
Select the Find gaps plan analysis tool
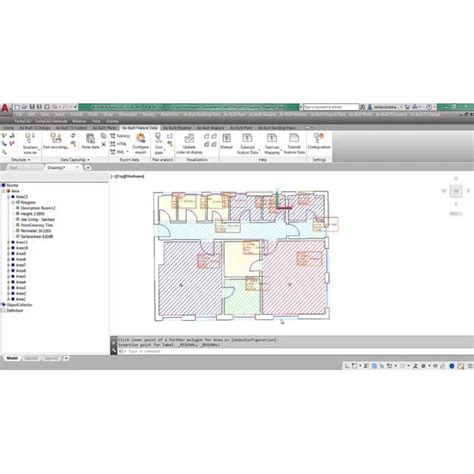pos(159,144)
